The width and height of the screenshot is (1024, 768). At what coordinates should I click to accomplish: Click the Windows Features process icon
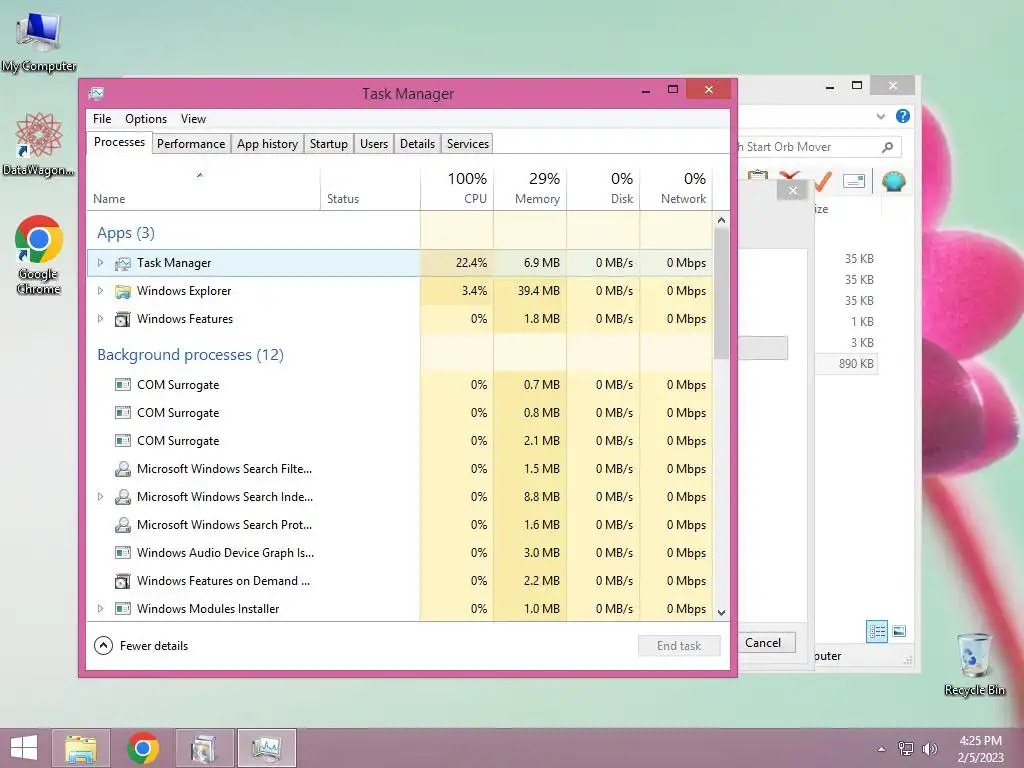pyautogui.click(x=123, y=319)
